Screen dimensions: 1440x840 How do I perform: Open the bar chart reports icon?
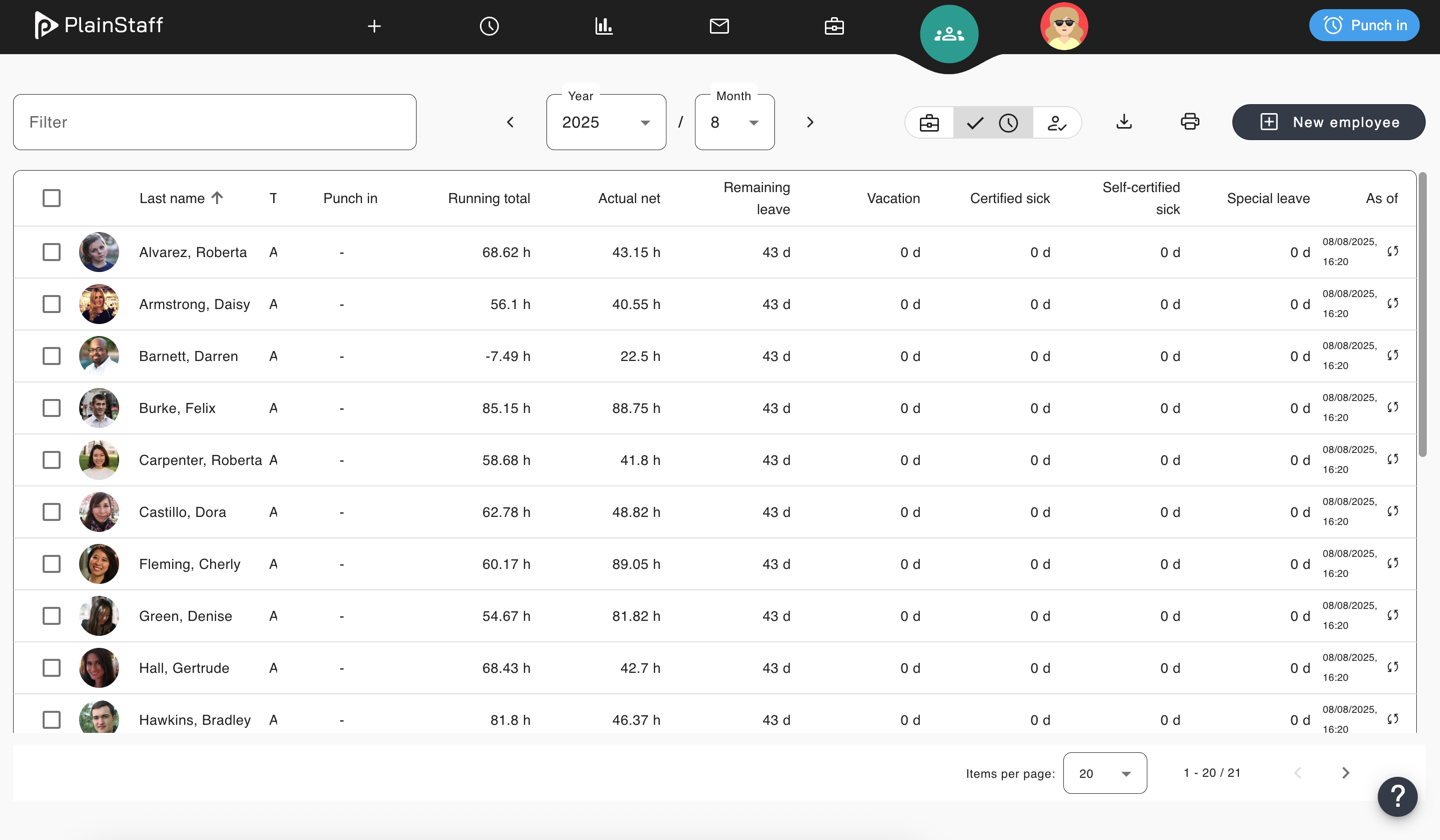(604, 27)
